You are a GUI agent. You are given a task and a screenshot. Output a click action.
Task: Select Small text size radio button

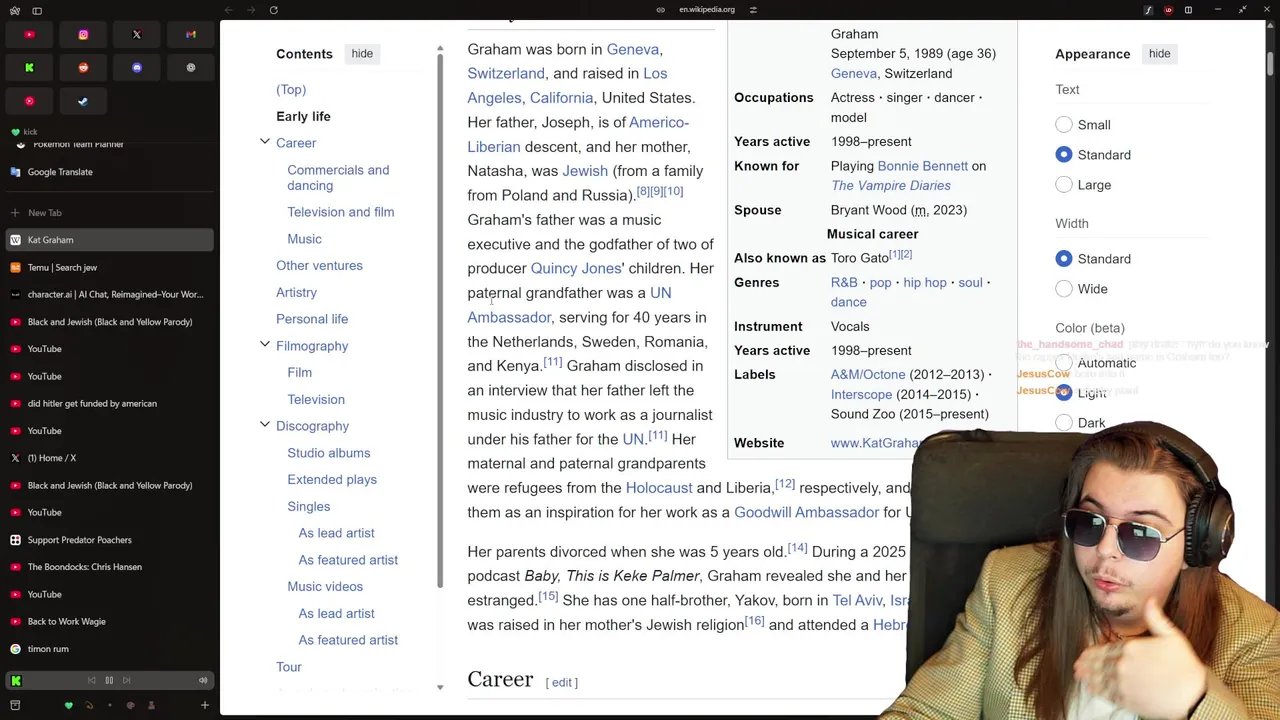1064,125
